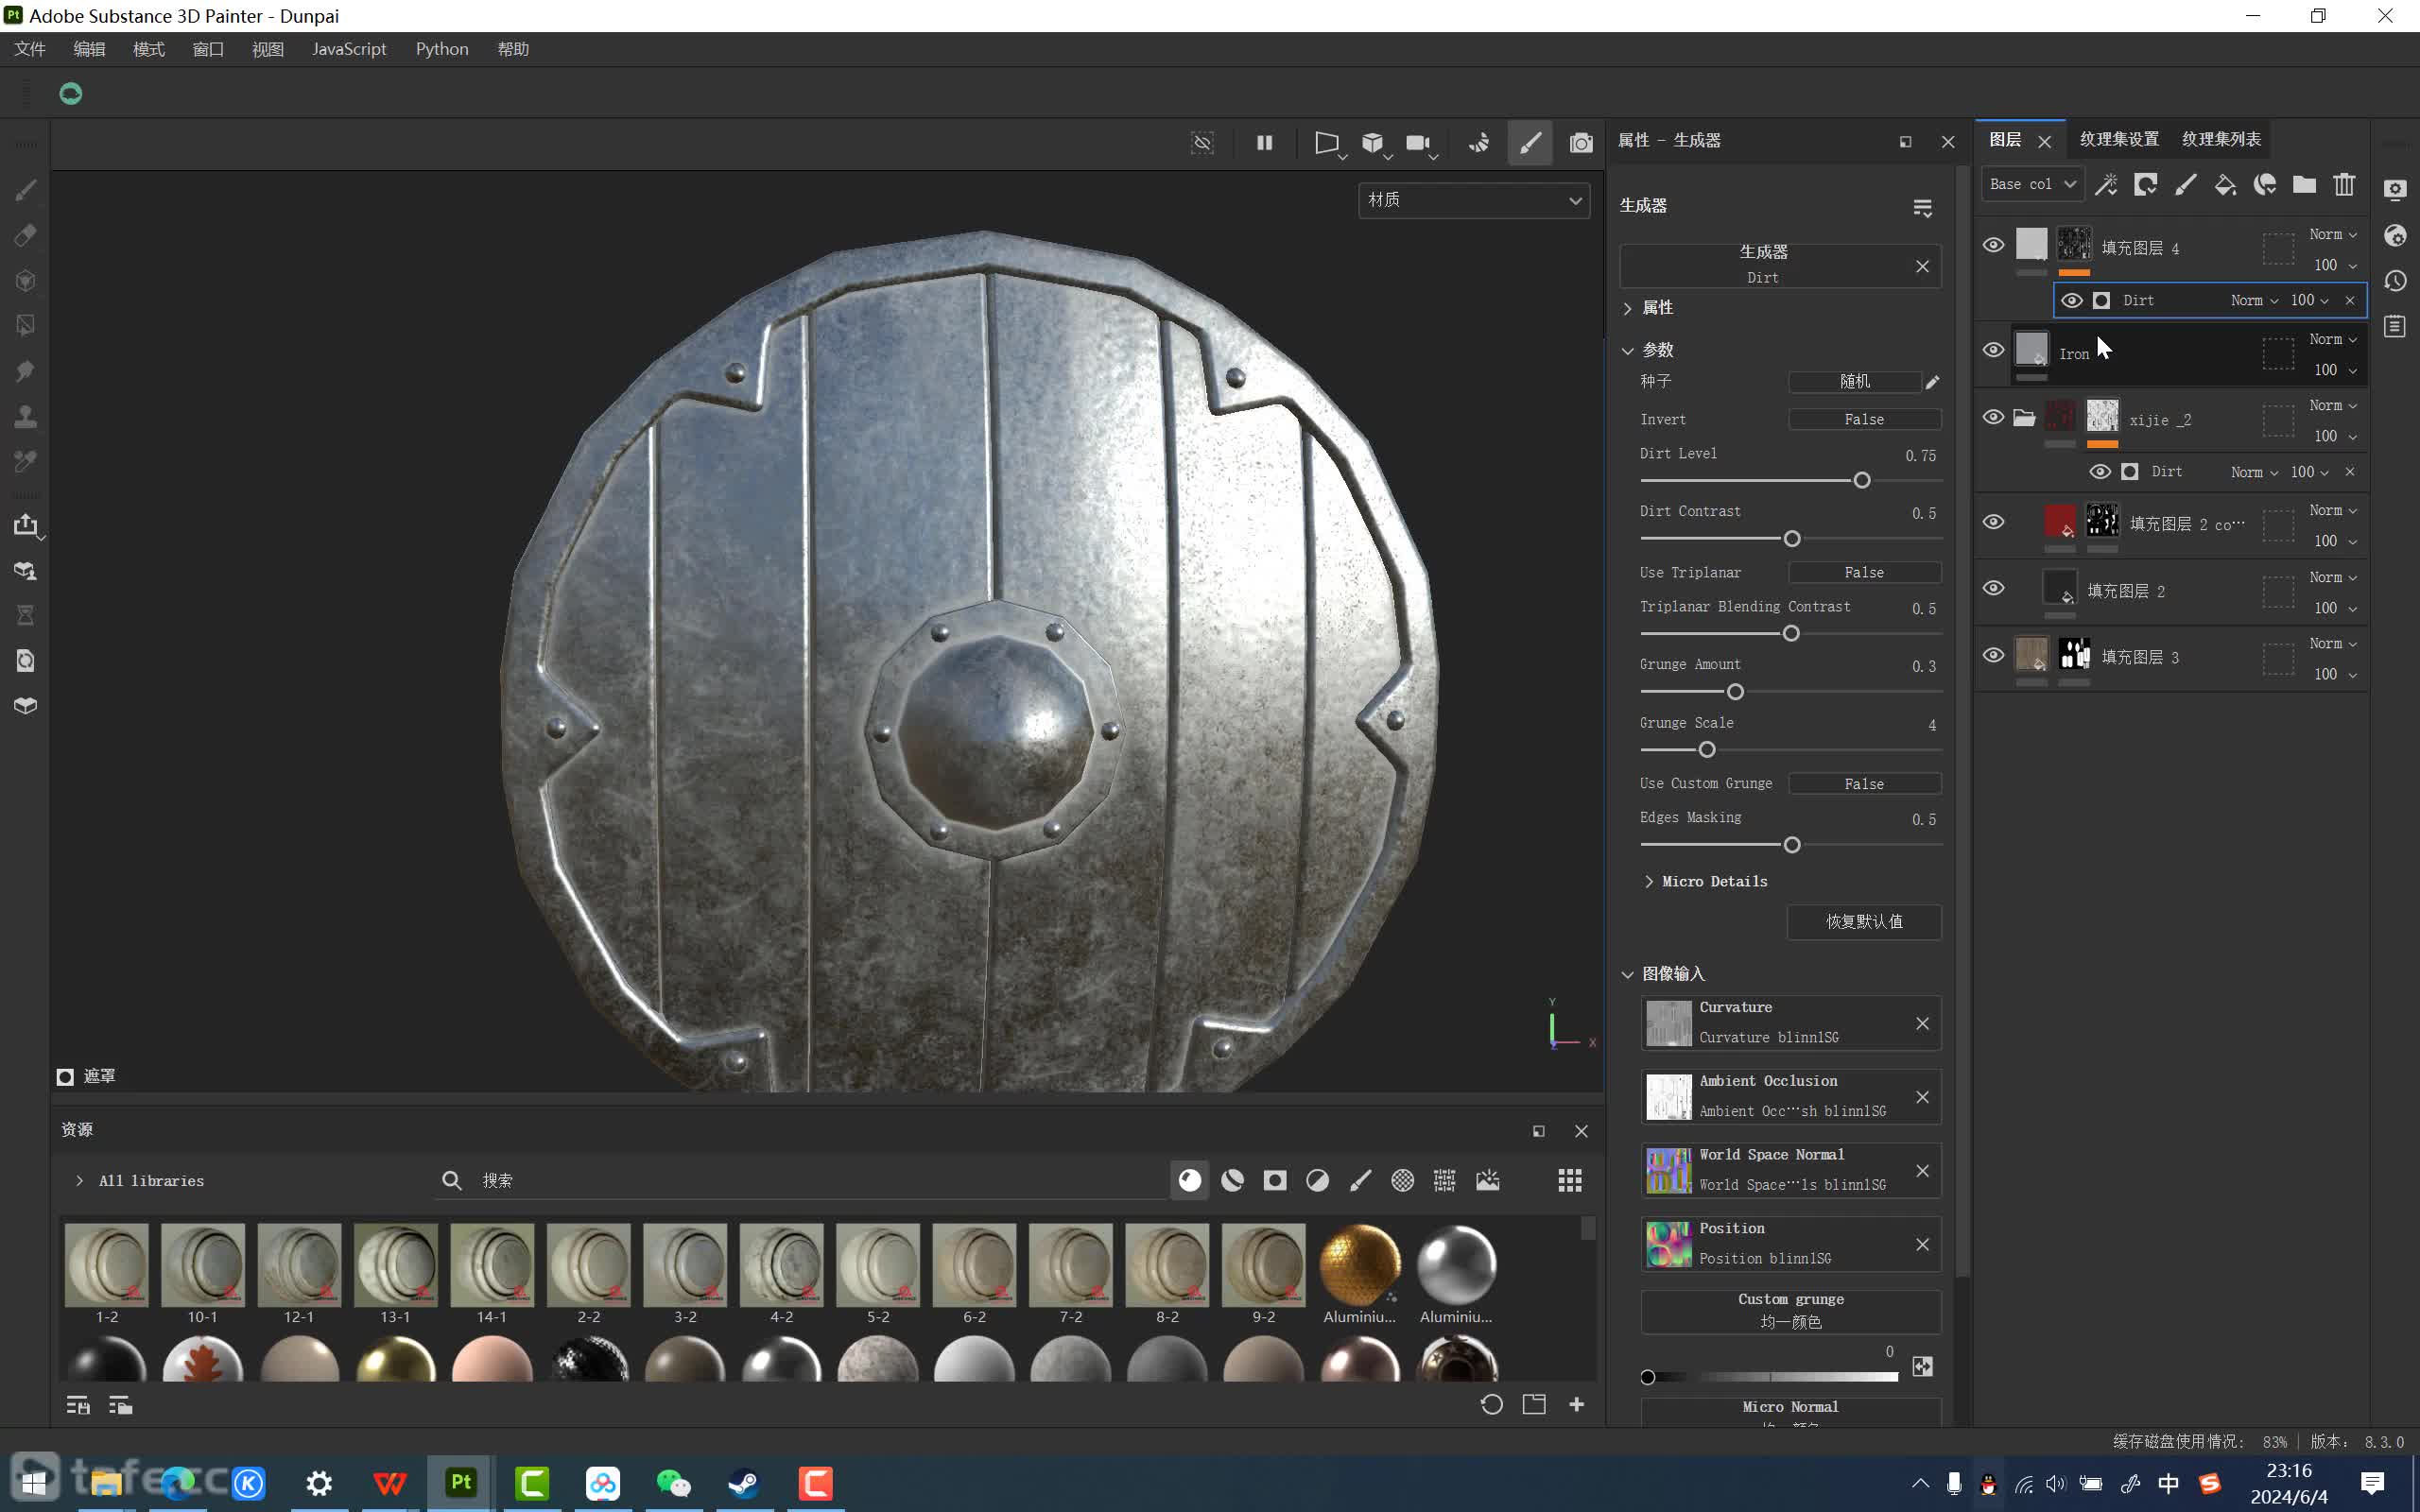
Task: Delete layer with trash icon
Action: (2344, 184)
